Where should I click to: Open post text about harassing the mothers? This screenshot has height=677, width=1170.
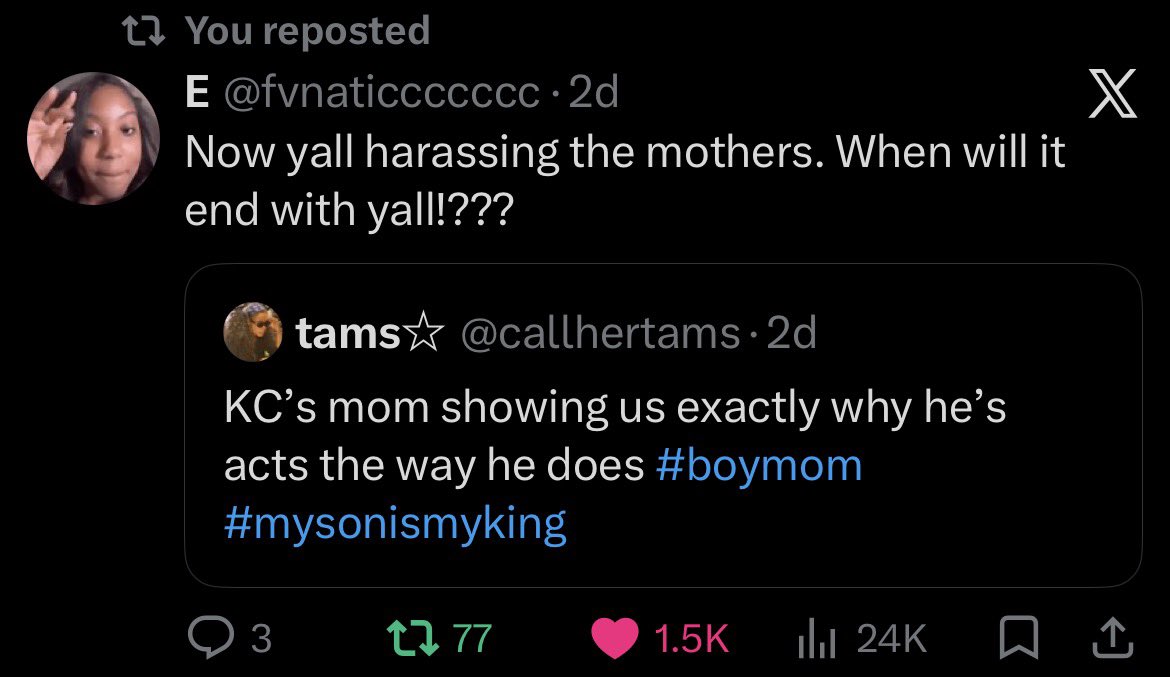pyautogui.click(x=625, y=181)
